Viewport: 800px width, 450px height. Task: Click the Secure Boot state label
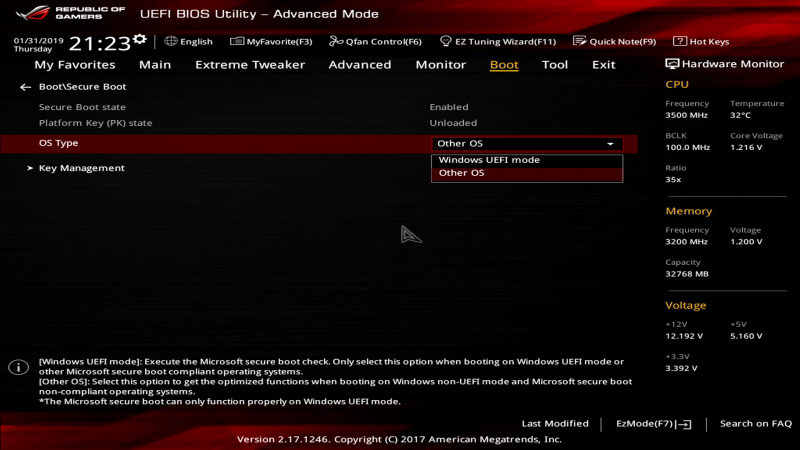(x=82, y=107)
